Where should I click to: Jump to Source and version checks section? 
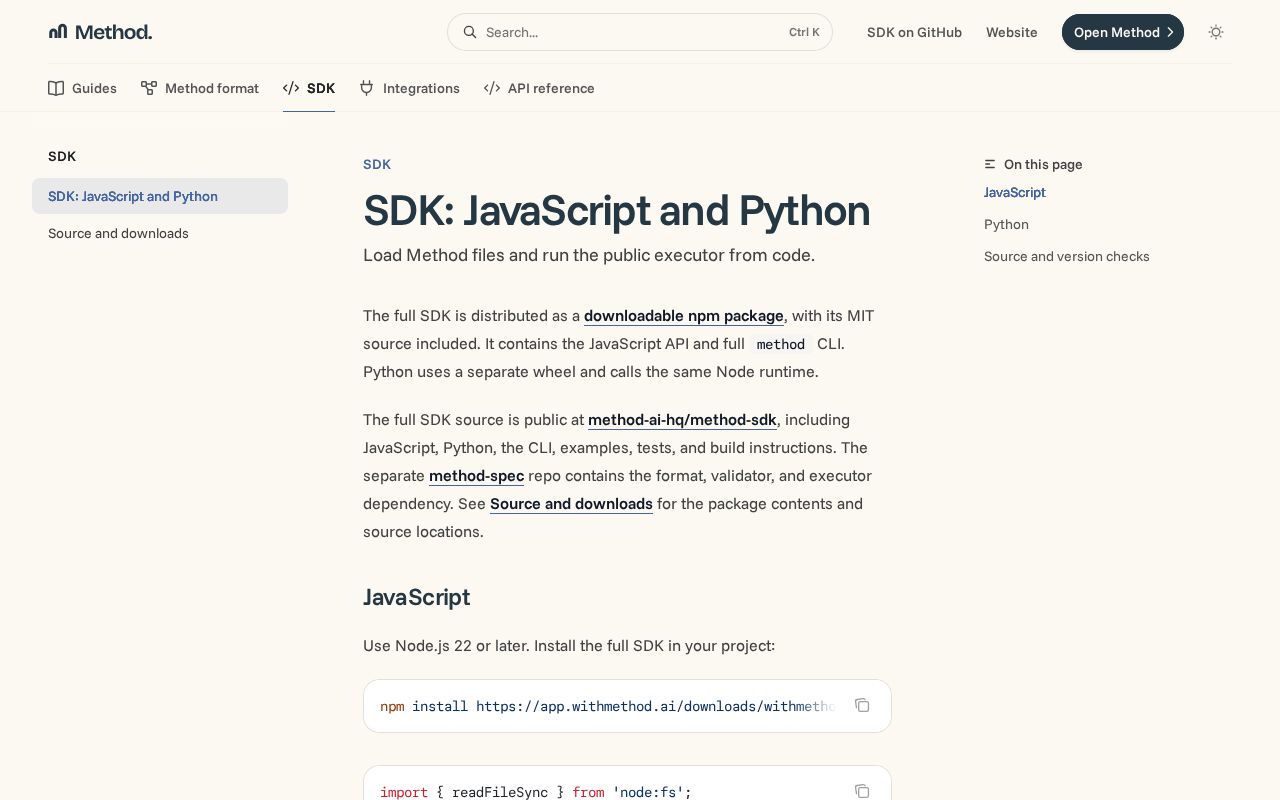[1067, 256]
